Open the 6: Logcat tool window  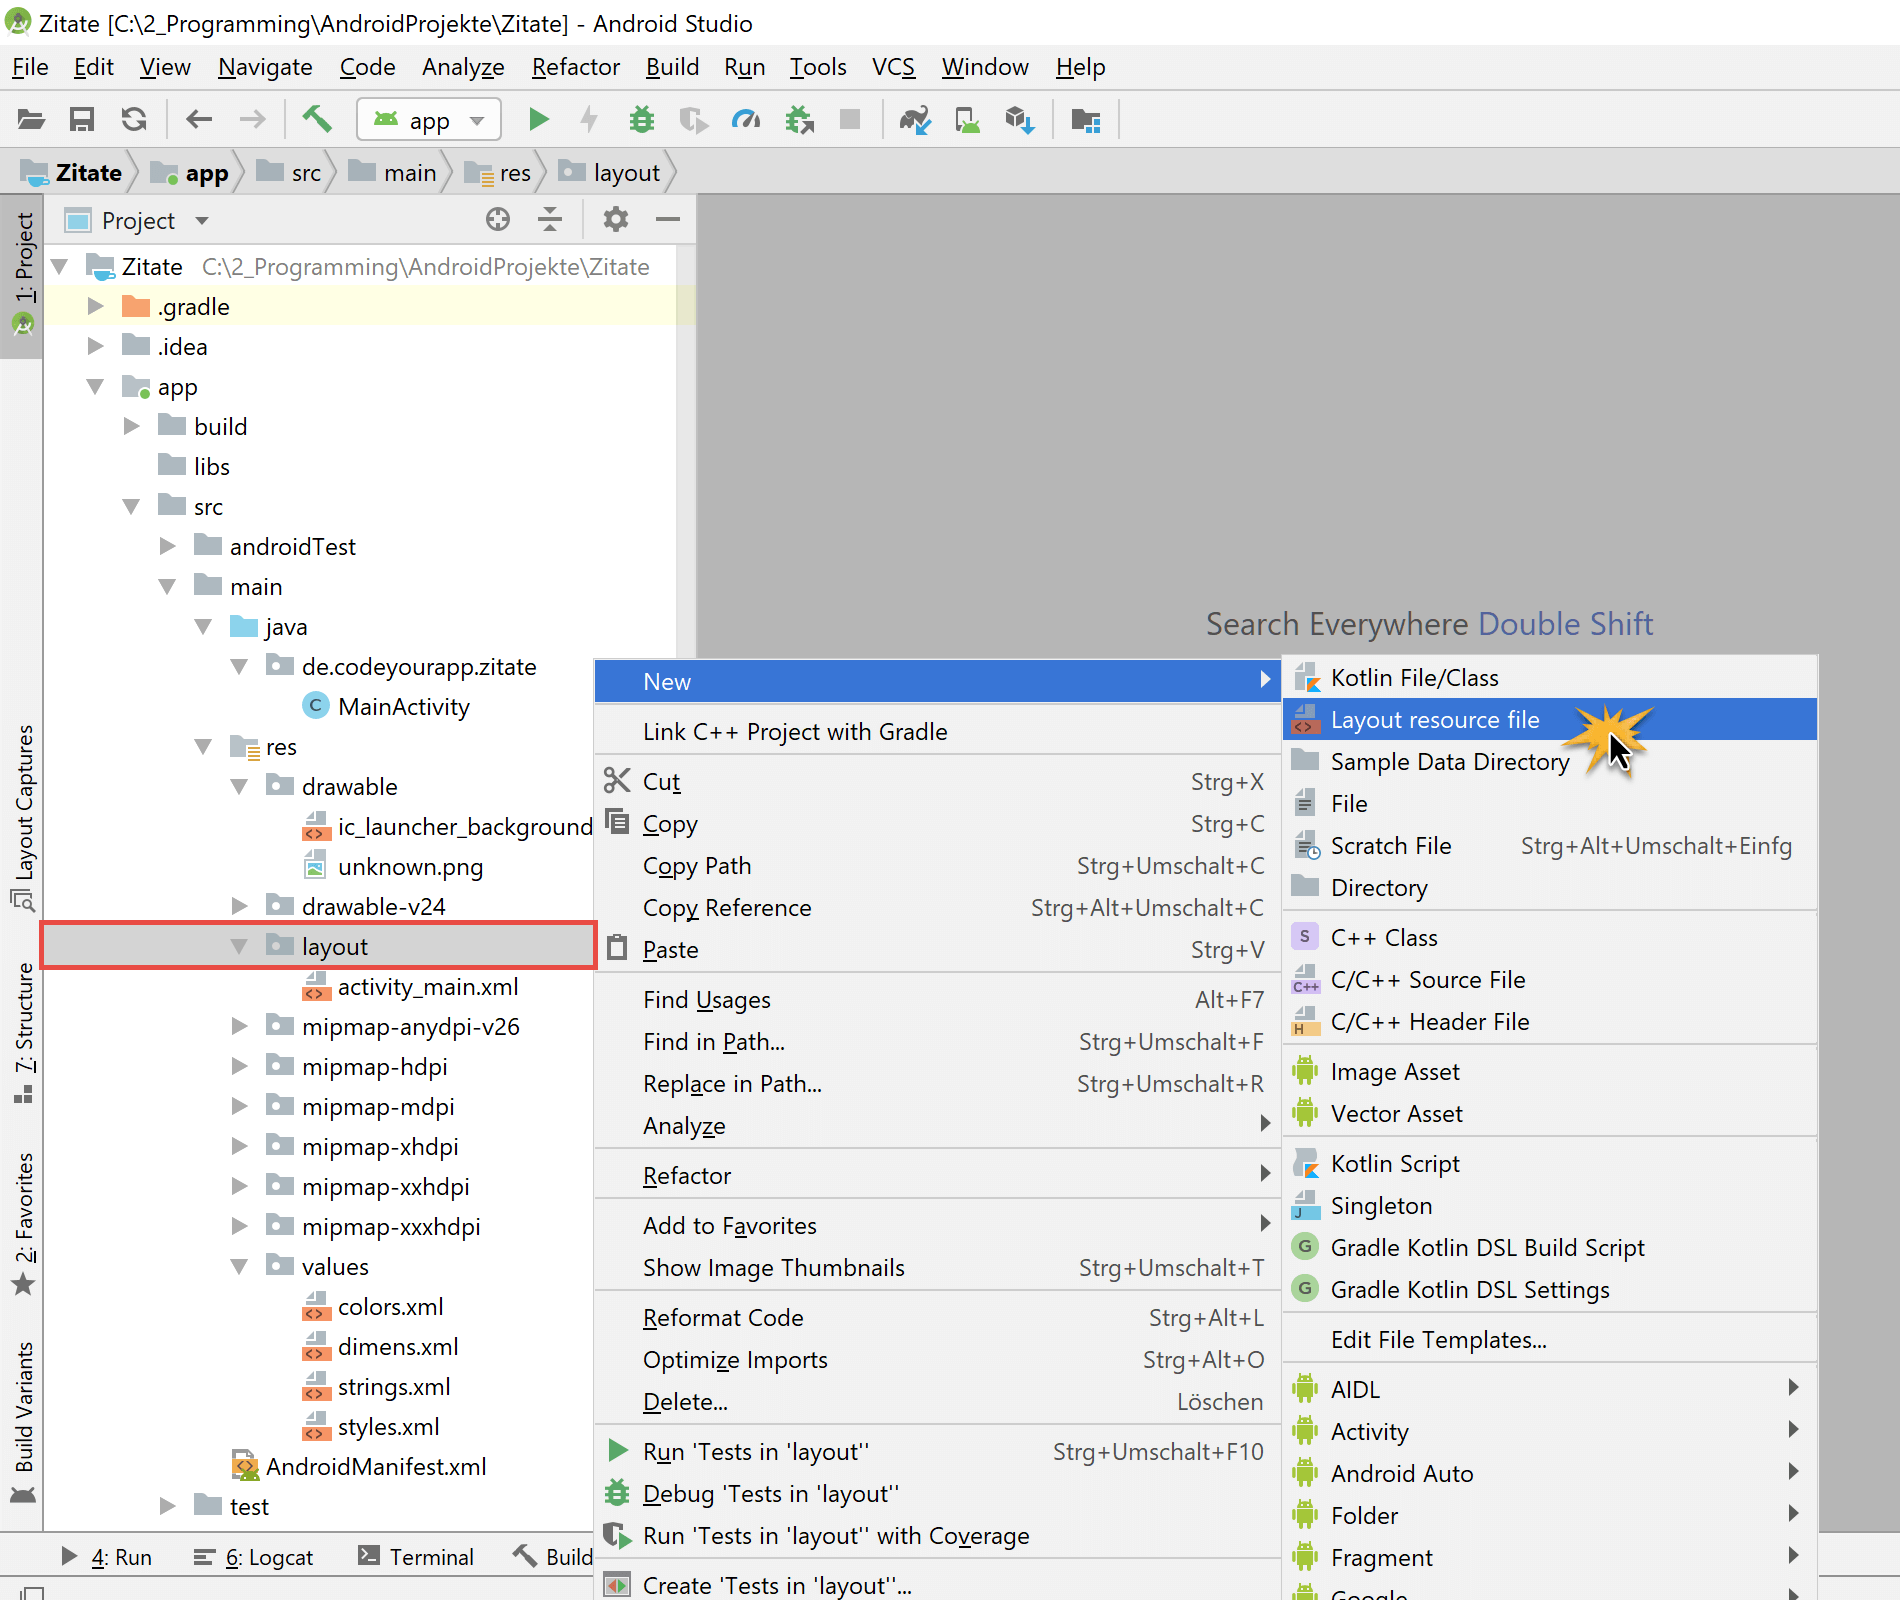(253, 1557)
